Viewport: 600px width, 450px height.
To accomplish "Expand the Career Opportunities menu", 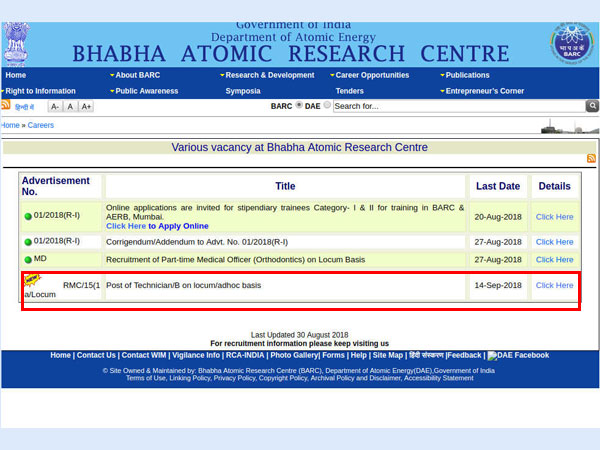I will [x=370, y=75].
